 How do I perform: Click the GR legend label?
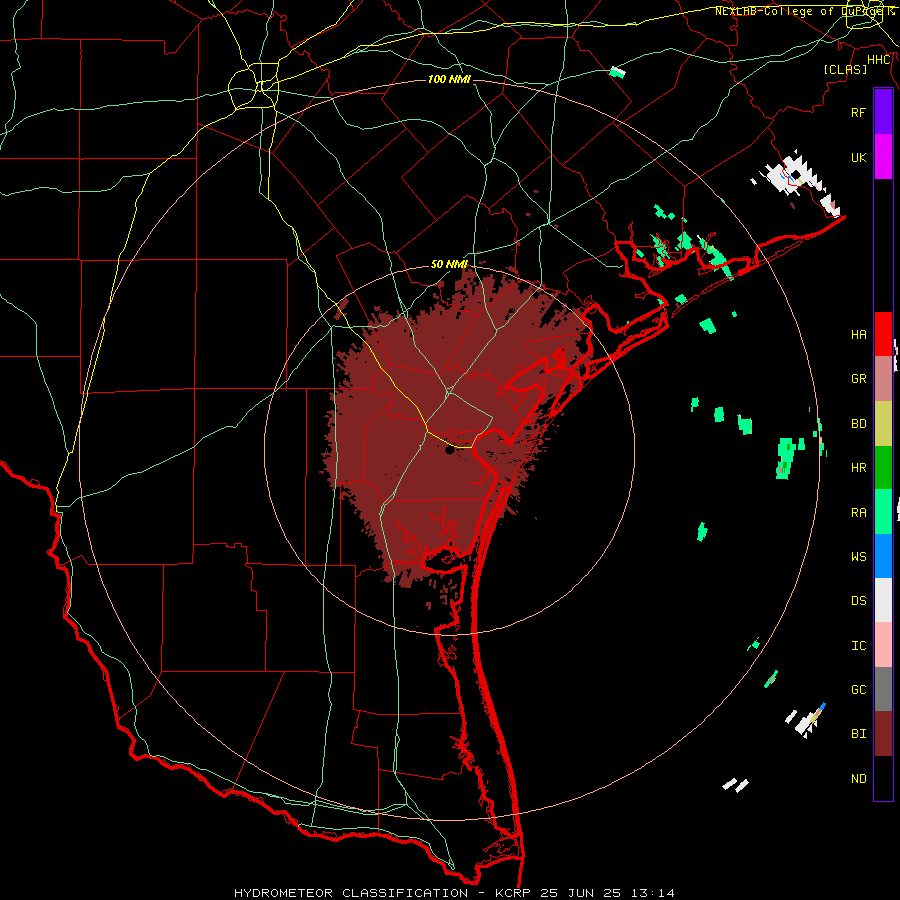[858, 379]
